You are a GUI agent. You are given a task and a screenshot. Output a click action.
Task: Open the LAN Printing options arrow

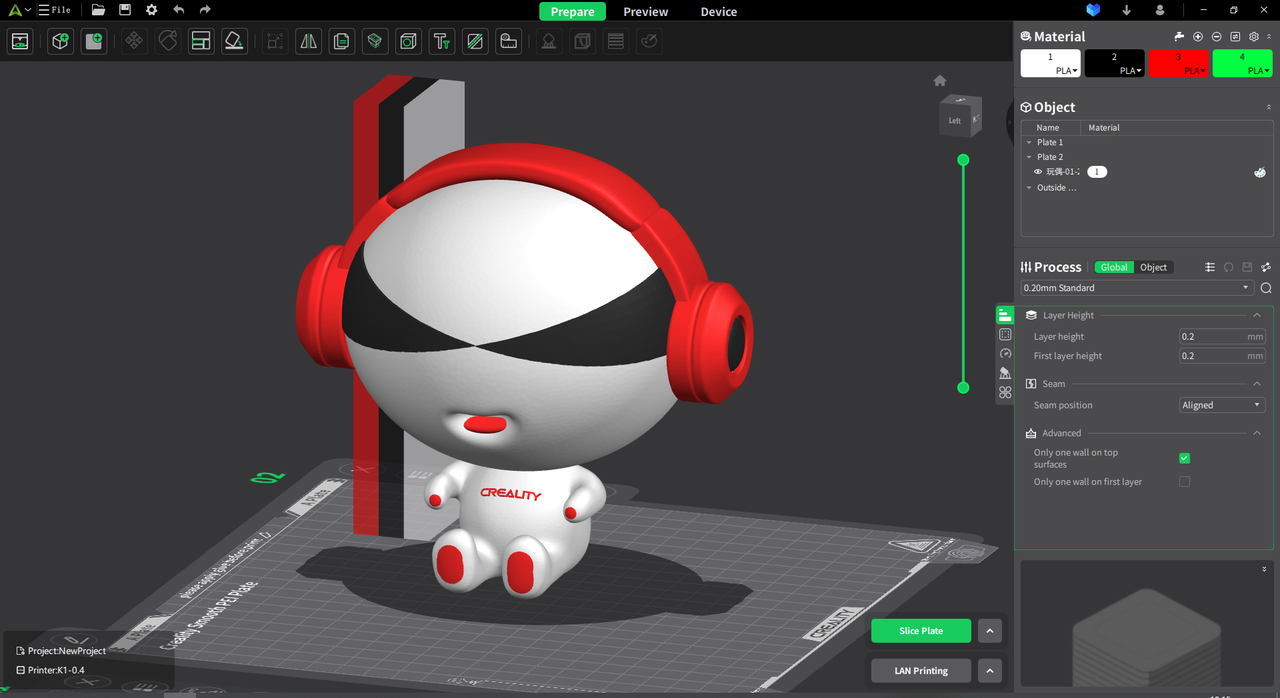(x=989, y=671)
